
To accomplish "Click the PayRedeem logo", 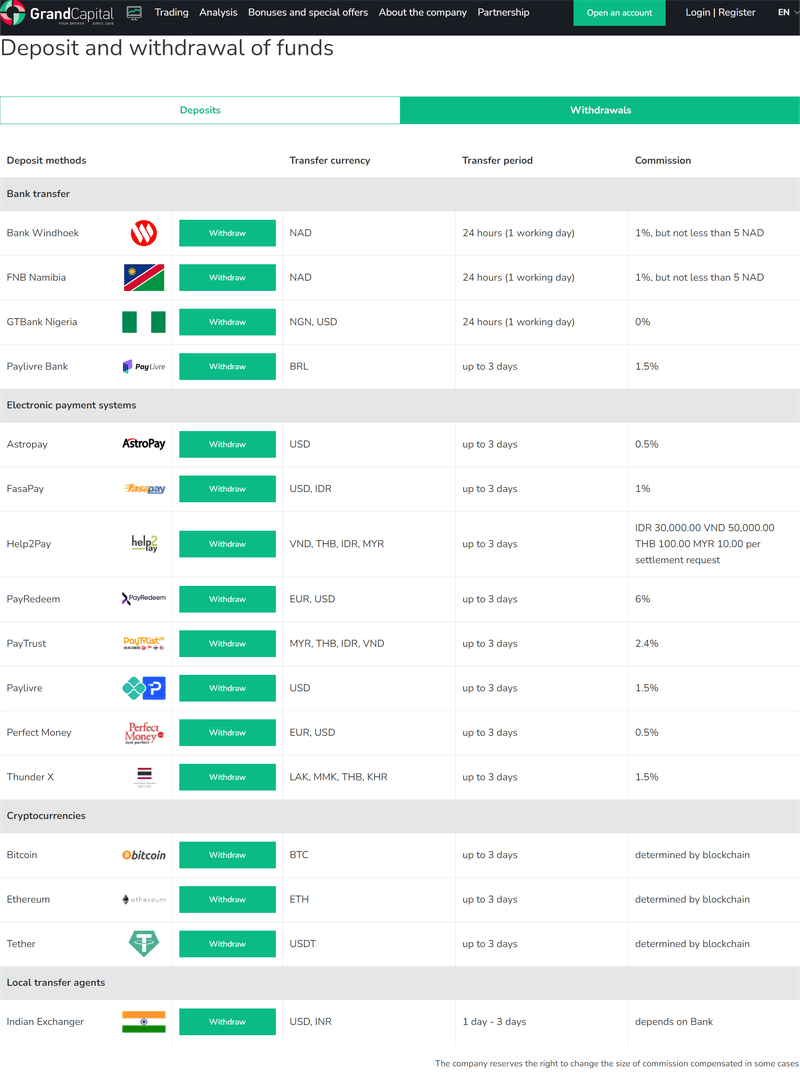I will [144, 598].
